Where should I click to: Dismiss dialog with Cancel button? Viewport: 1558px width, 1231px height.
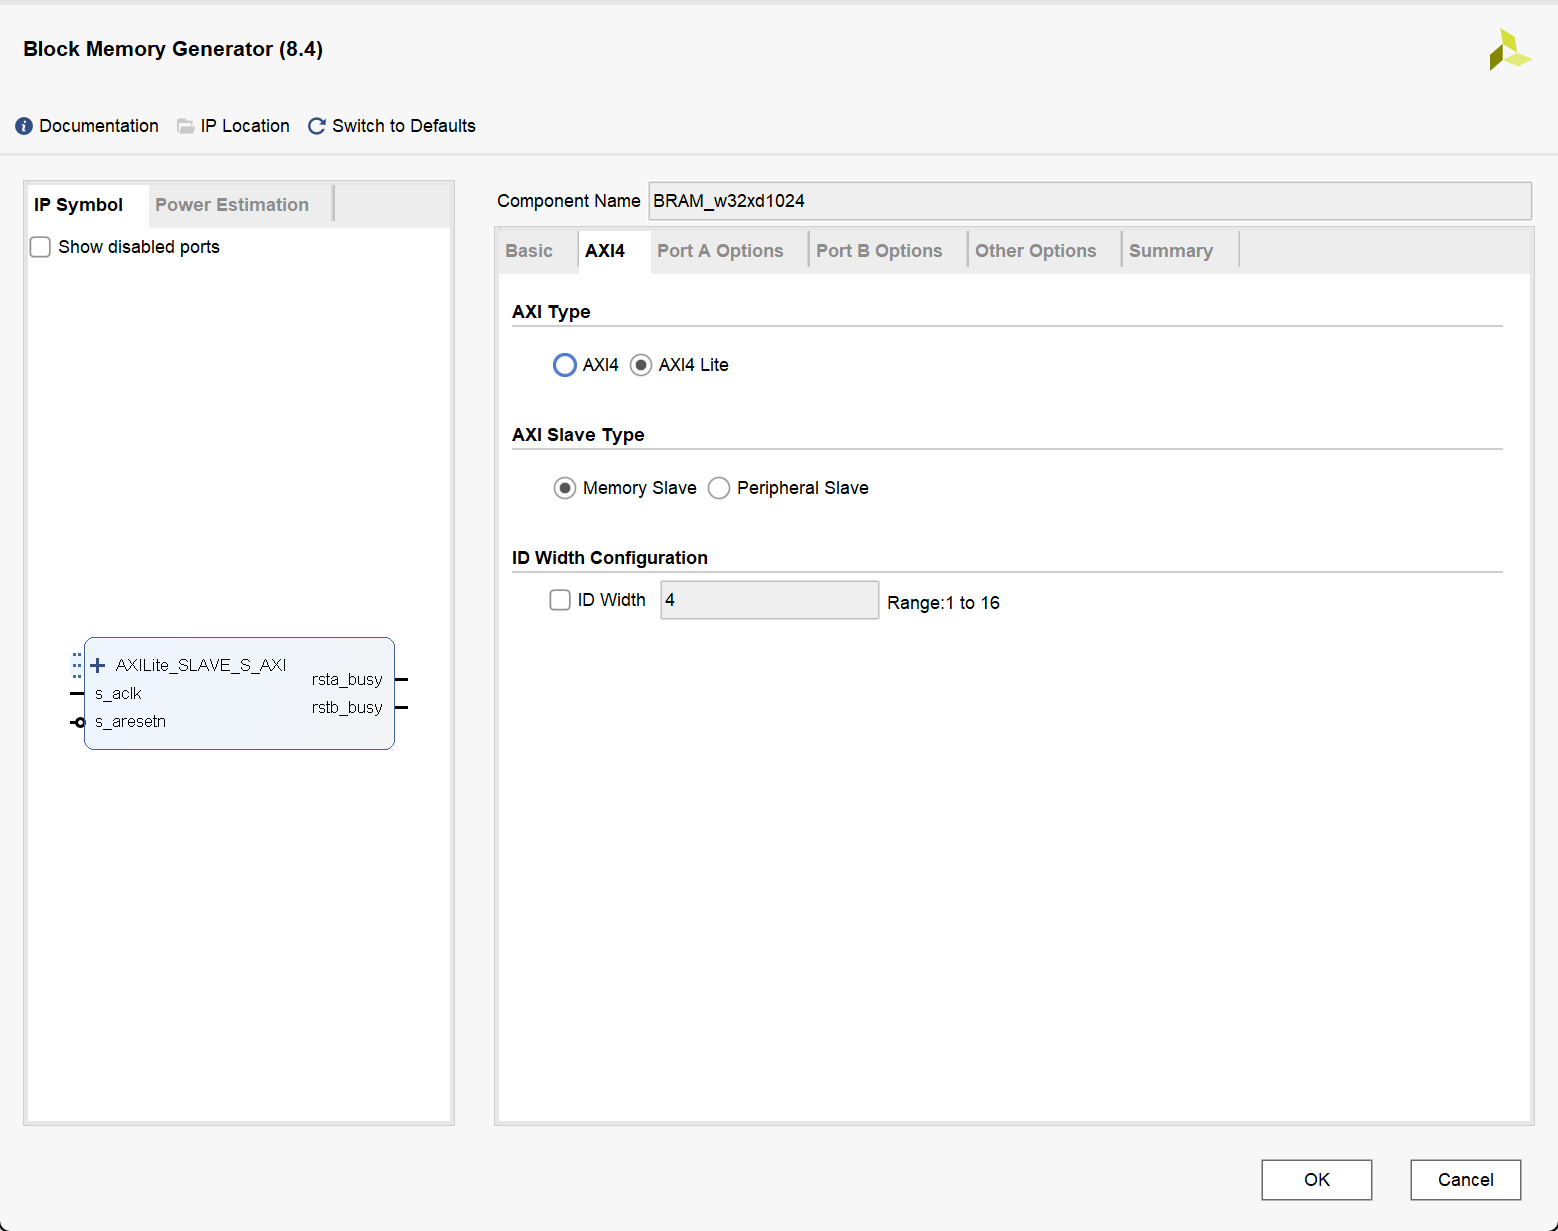click(x=1466, y=1180)
